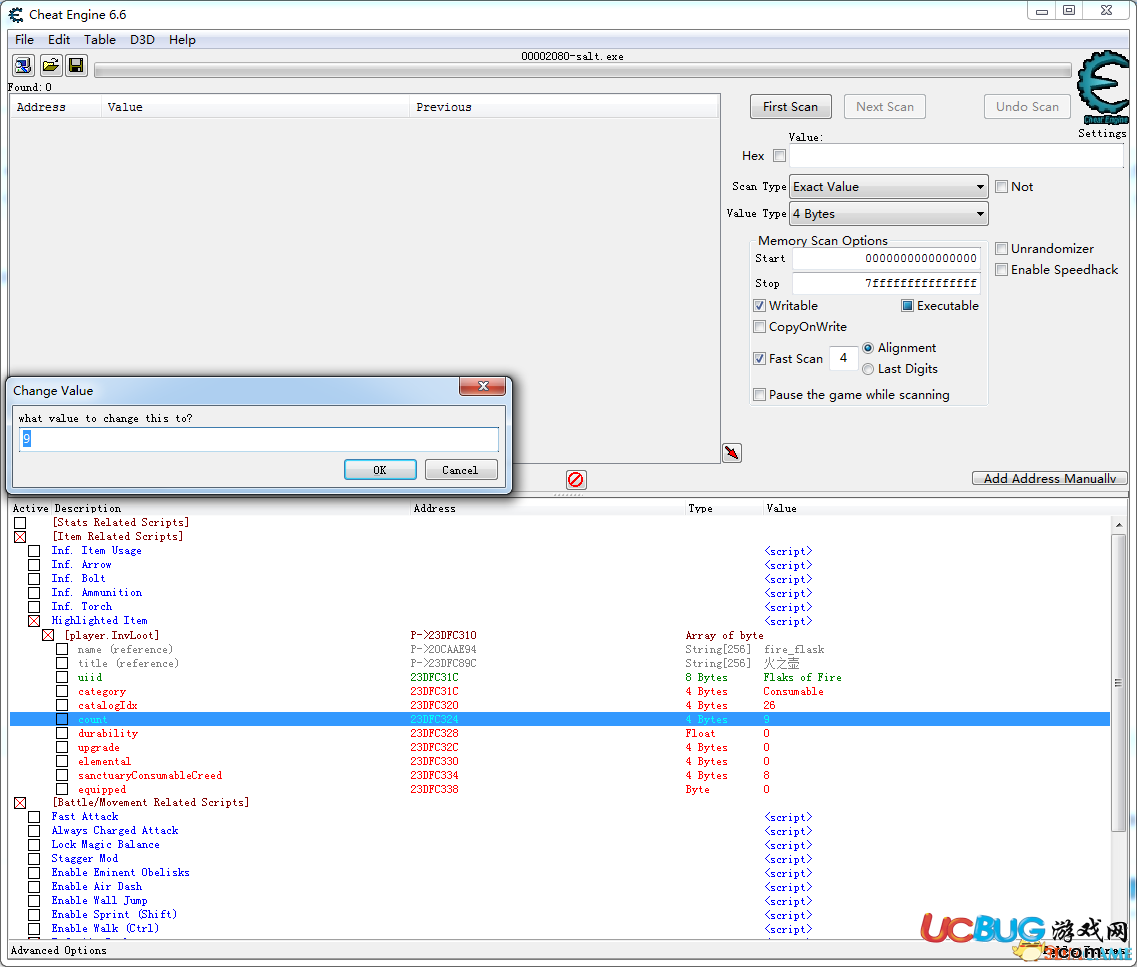Enable the Enable Wall Jump script
The width and height of the screenshot is (1137, 967).
(x=34, y=901)
